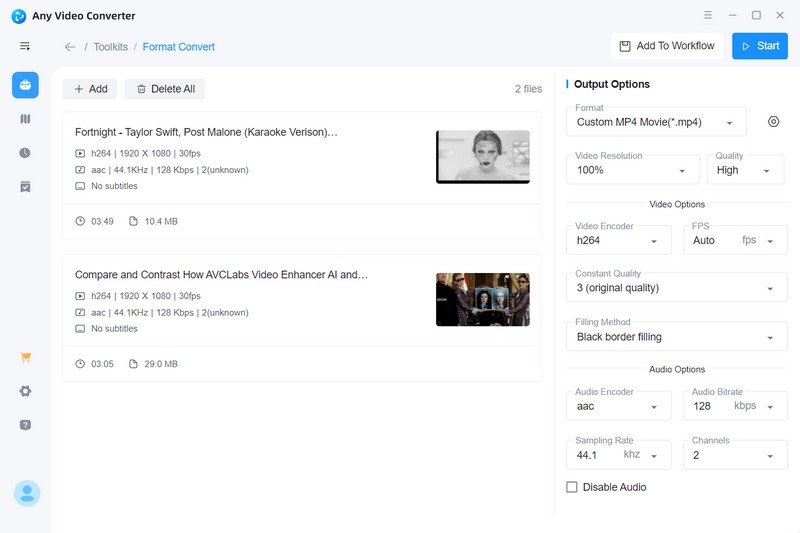Screen dimensions: 800x533
Task: Expand the Audio Encoder aac dropdown
Action: (619, 406)
